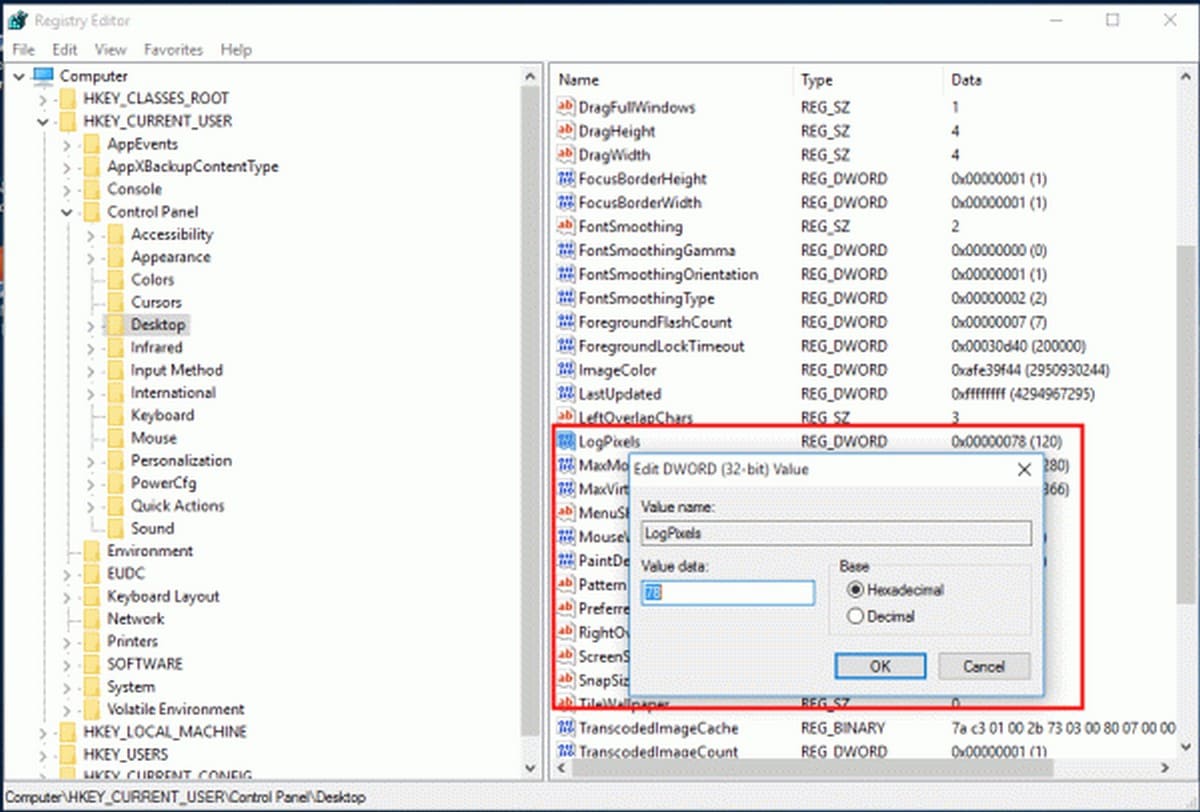Open the Edit menu

click(x=65, y=49)
